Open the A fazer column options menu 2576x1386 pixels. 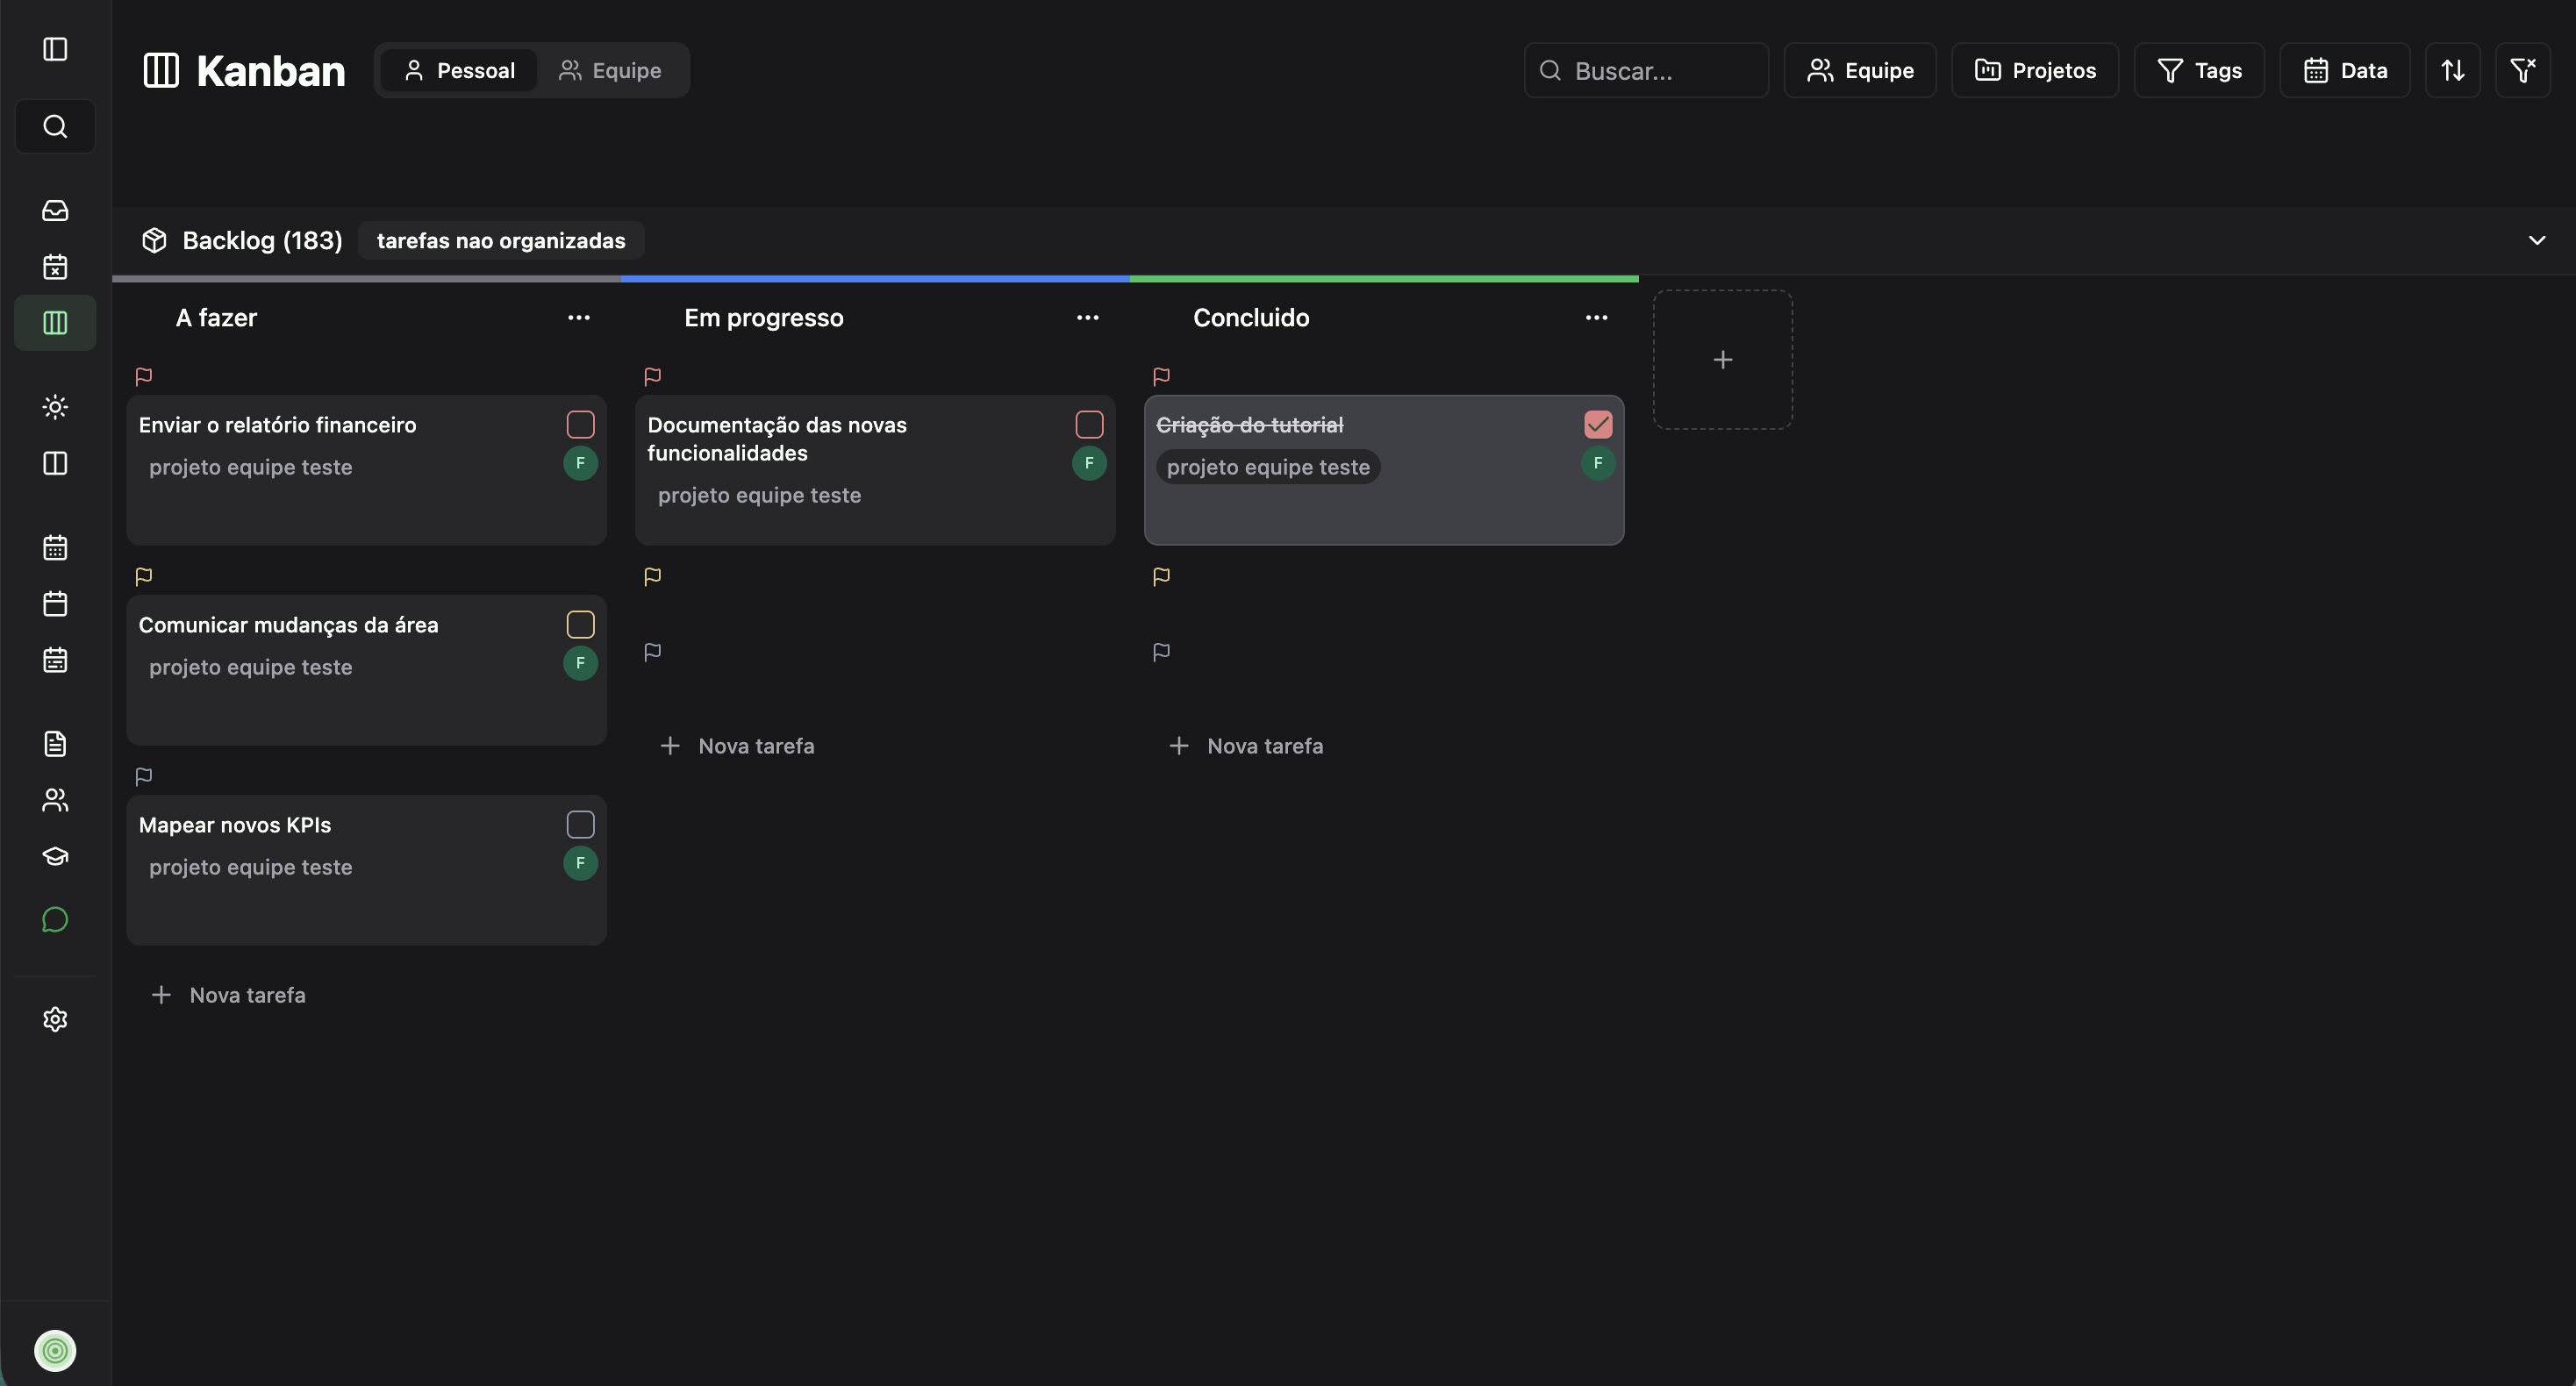point(578,318)
